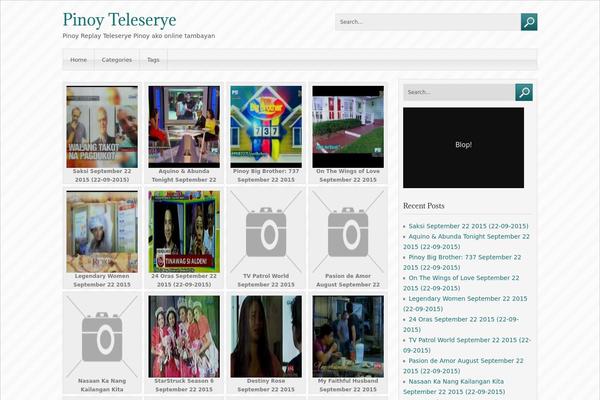Open the Destiny Rose thumbnail
Viewport: 600px width, 400px height.
coord(266,336)
